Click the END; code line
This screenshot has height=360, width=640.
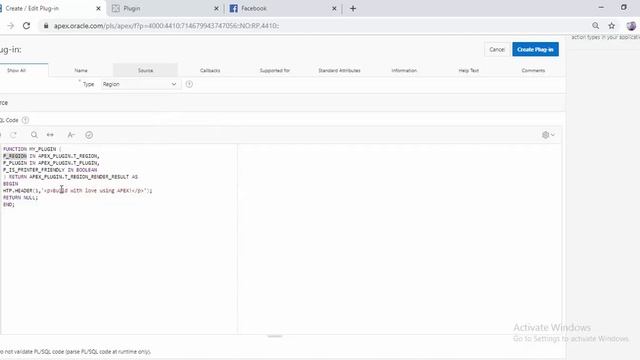9,204
